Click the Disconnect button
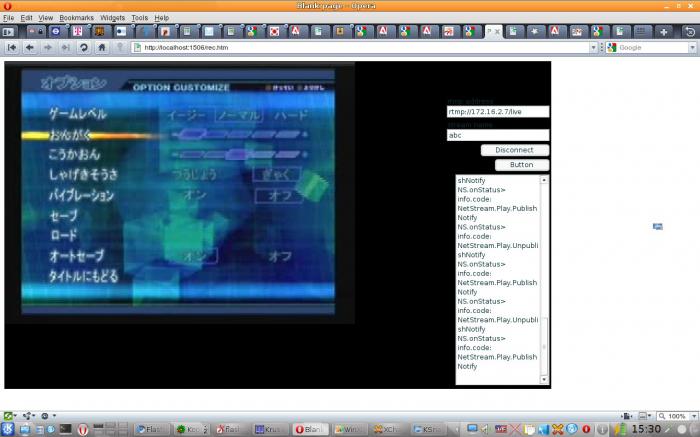Screen dimensions: 700x437 [515, 150]
